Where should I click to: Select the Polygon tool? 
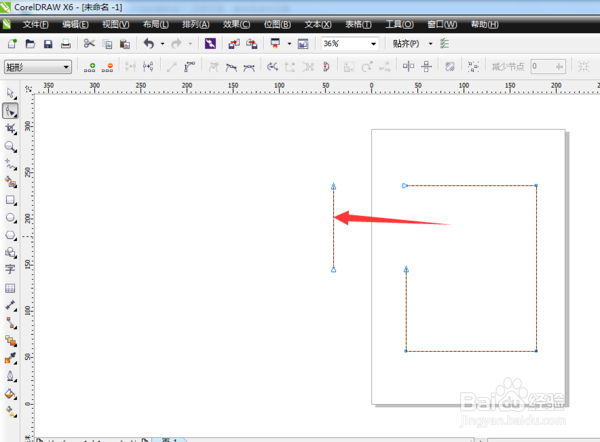11,235
